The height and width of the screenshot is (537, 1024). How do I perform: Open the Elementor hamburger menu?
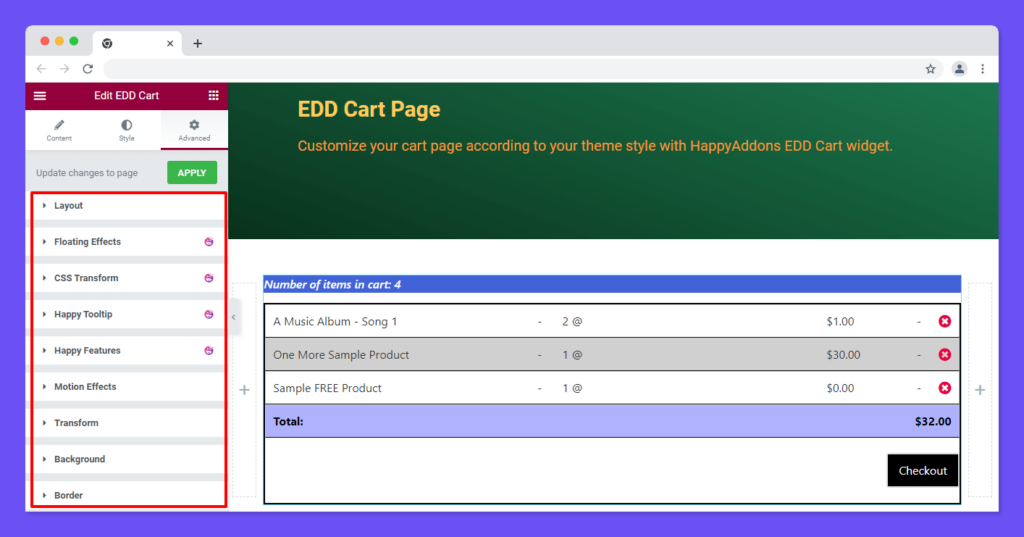pos(40,95)
